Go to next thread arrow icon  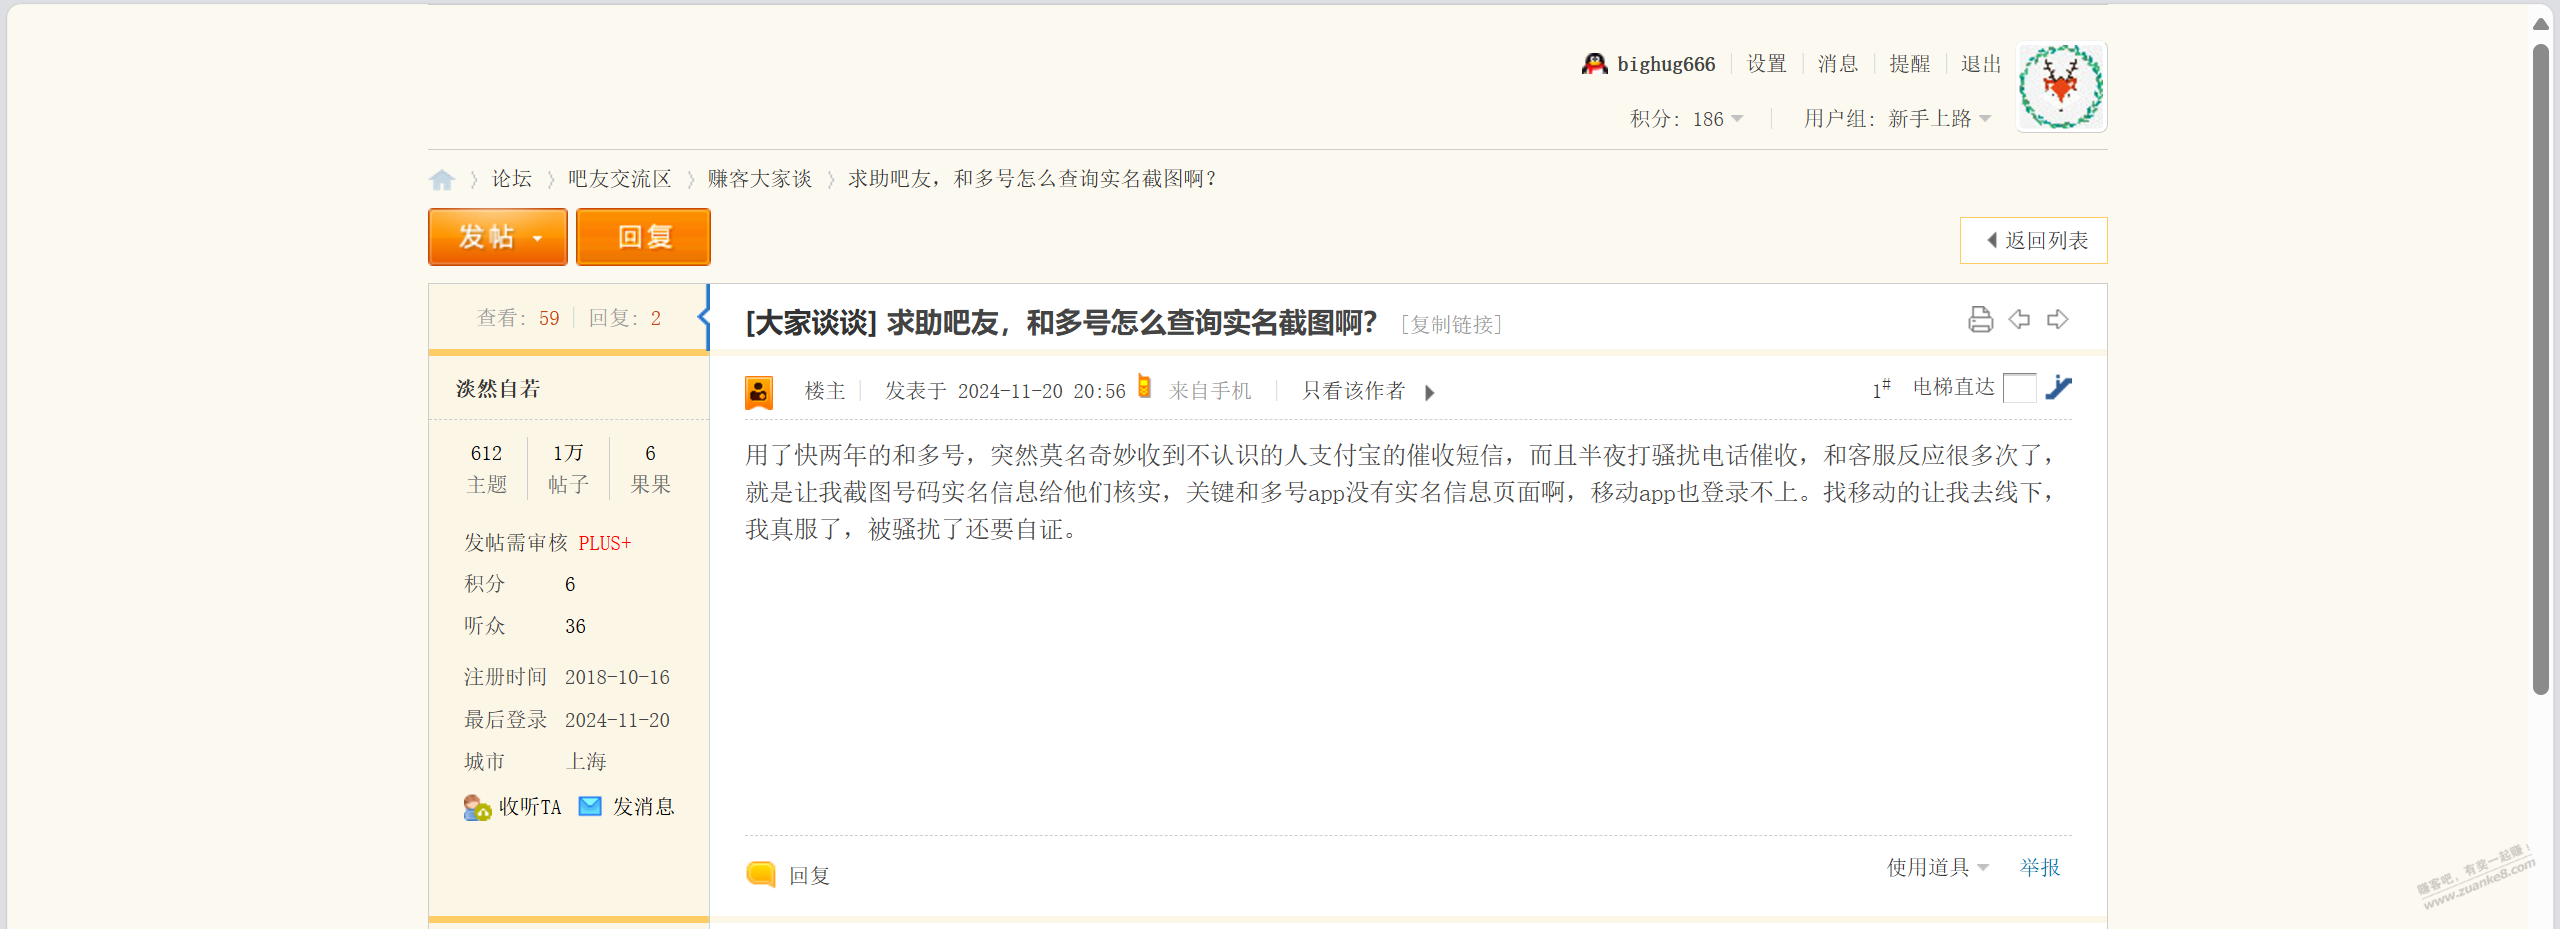(2057, 319)
